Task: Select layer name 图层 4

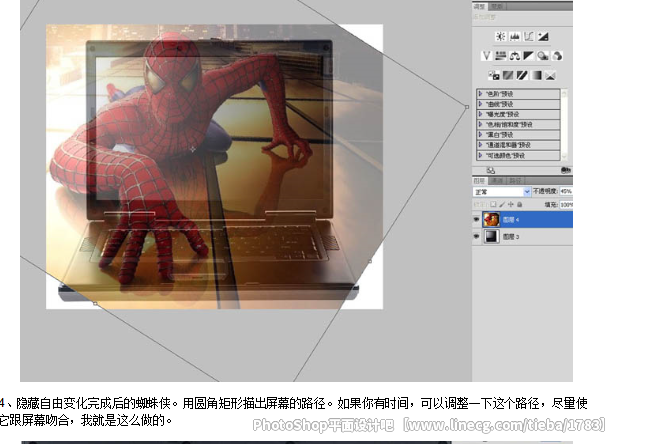Action: tap(511, 220)
